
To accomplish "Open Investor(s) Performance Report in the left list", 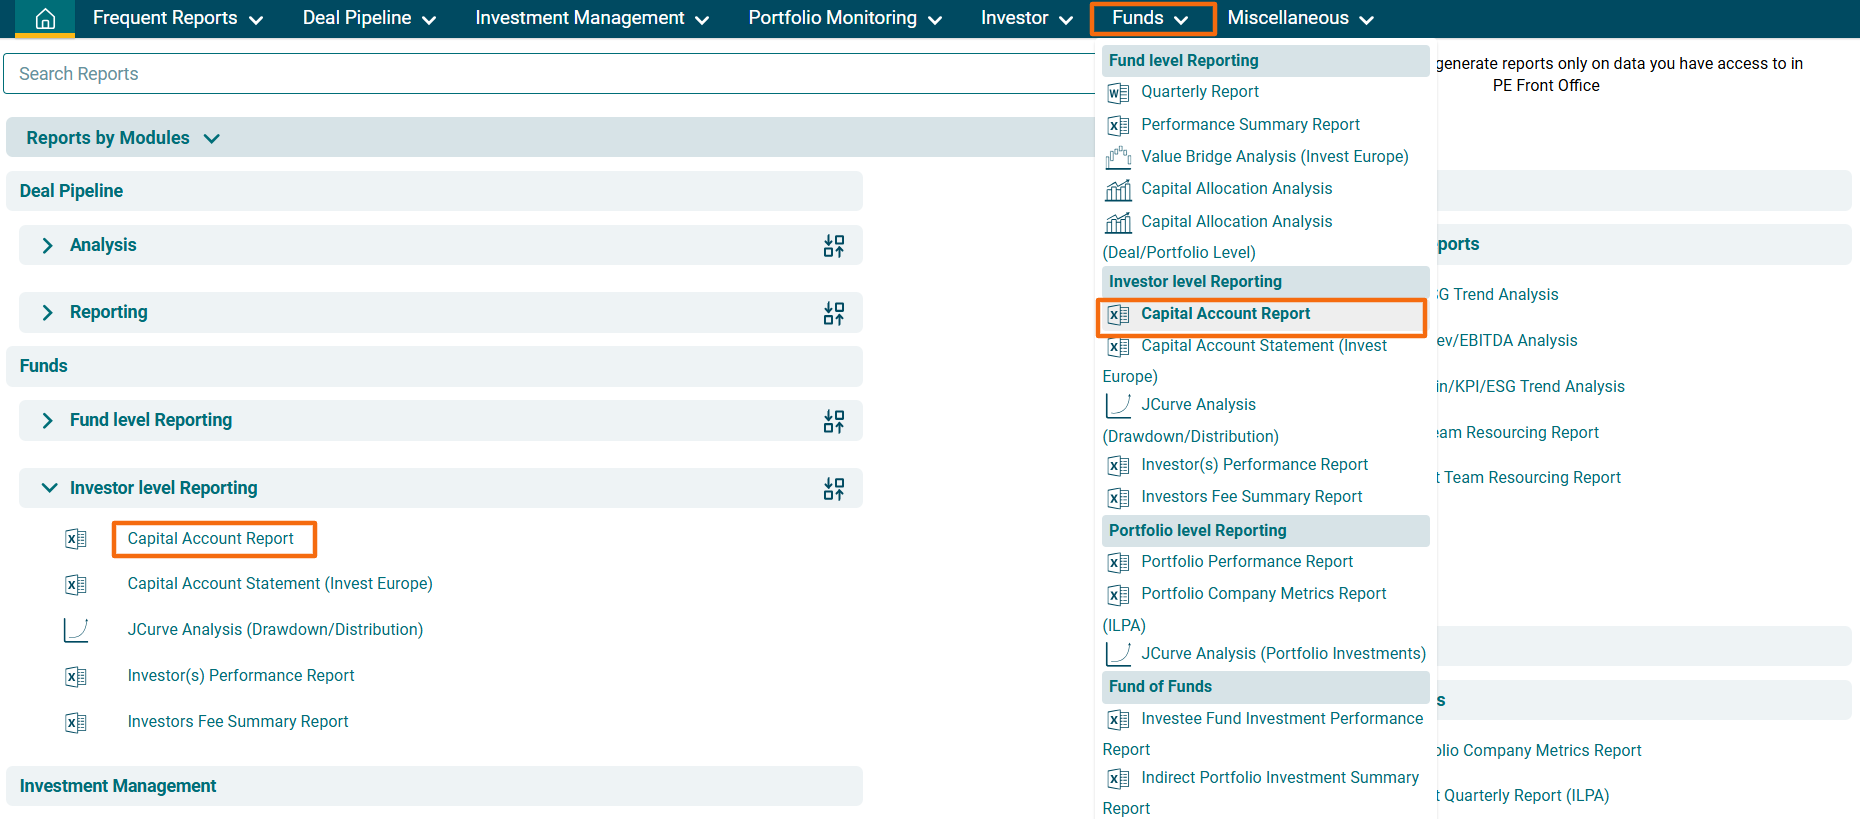I will click(241, 676).
